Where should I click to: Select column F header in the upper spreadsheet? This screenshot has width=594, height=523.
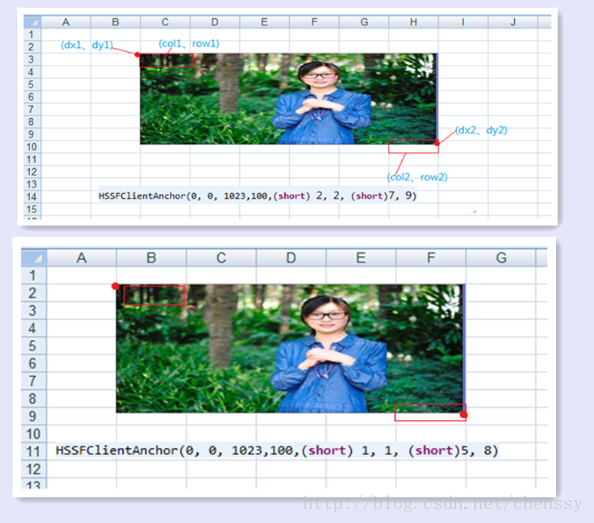(314, 22)
